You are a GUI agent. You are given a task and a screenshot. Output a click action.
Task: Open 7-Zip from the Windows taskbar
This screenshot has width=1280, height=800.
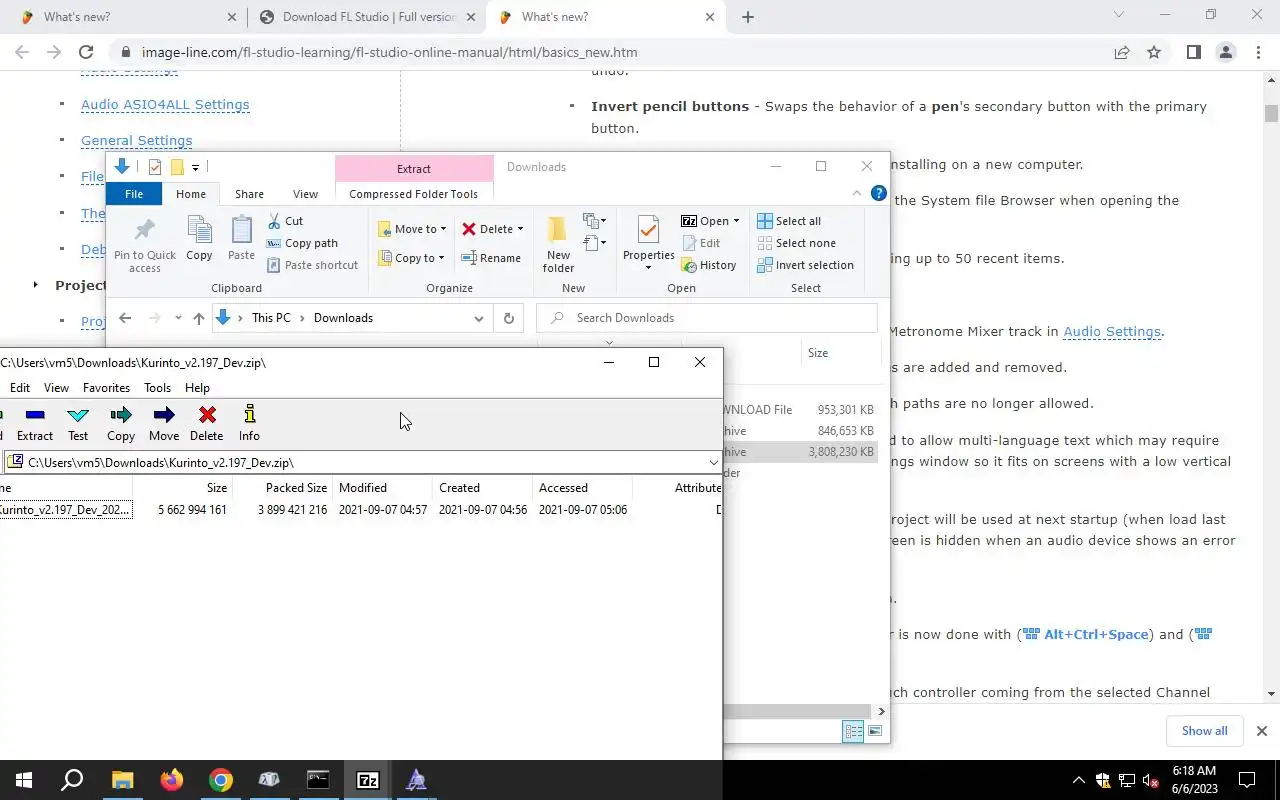pos(367,780)
